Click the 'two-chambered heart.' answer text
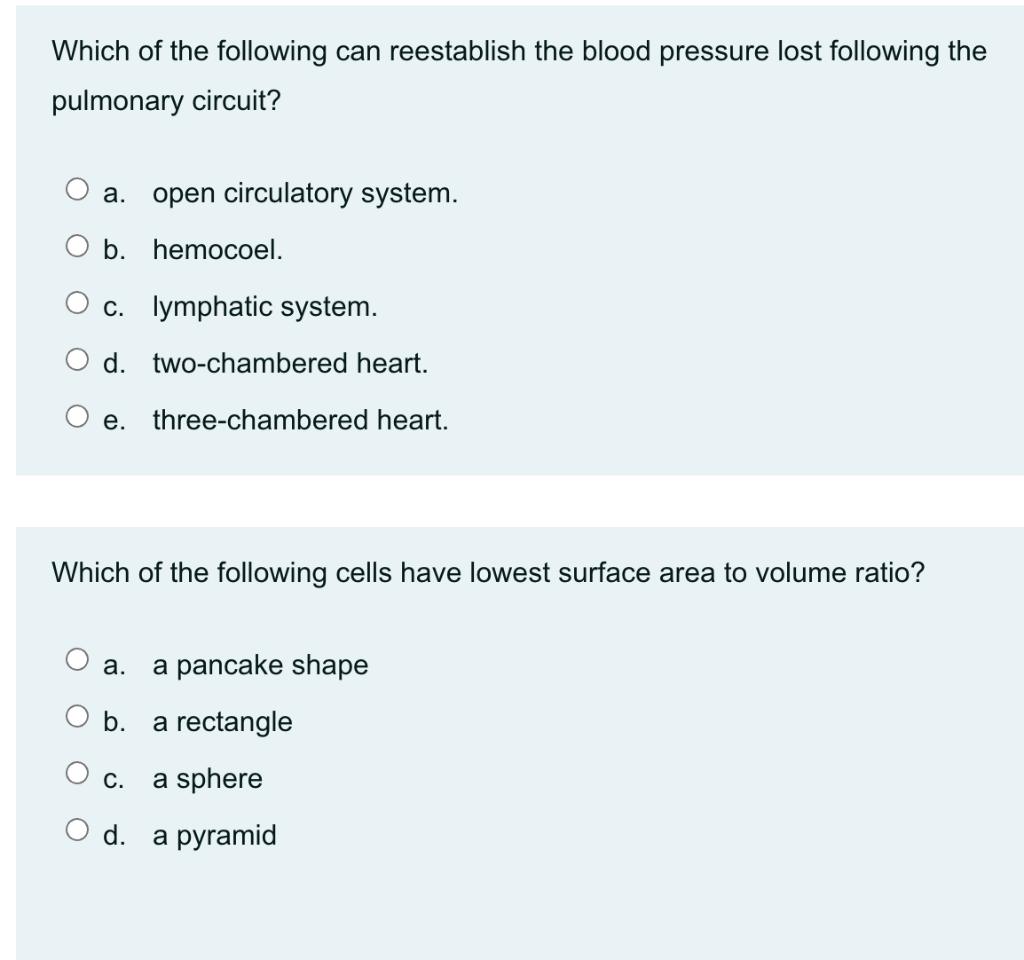Image resolution: width=1024 pixels, height=960 pixels. point(290,364)
